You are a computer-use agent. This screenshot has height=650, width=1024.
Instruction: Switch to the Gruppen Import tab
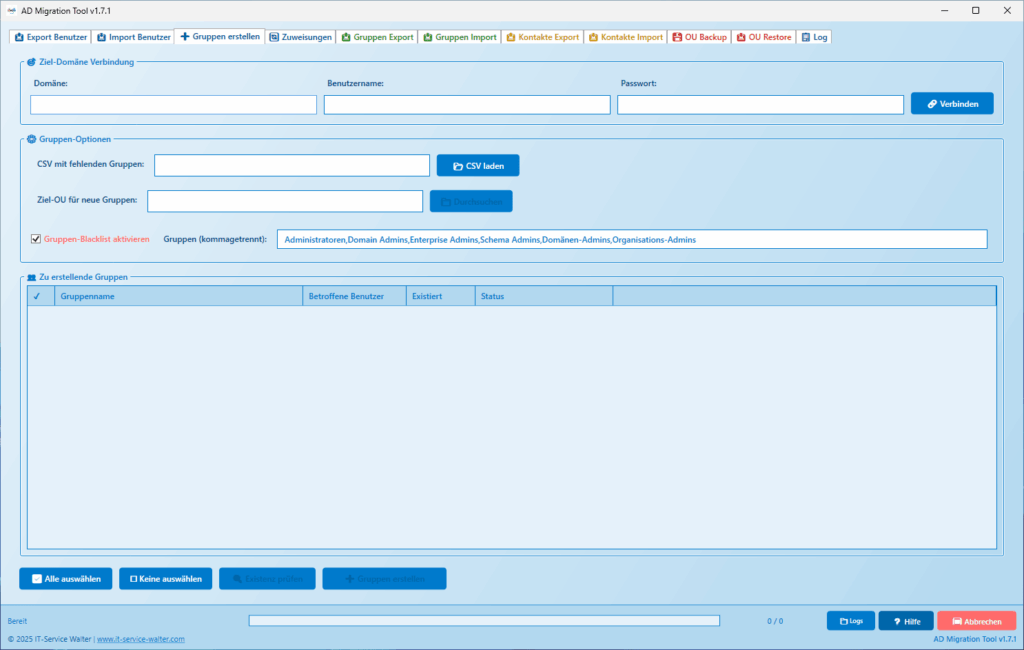click(x=460, y=37)
